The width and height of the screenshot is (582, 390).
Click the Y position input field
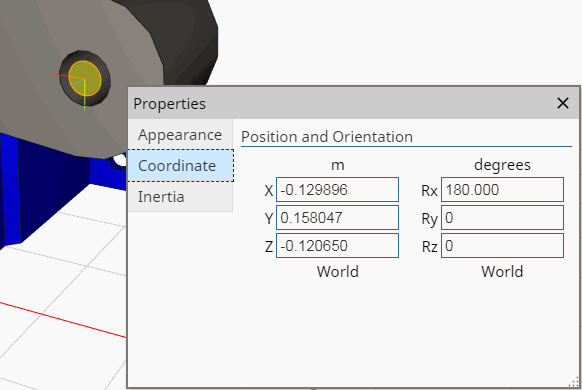pyautogui.click(x=337, y=217)
